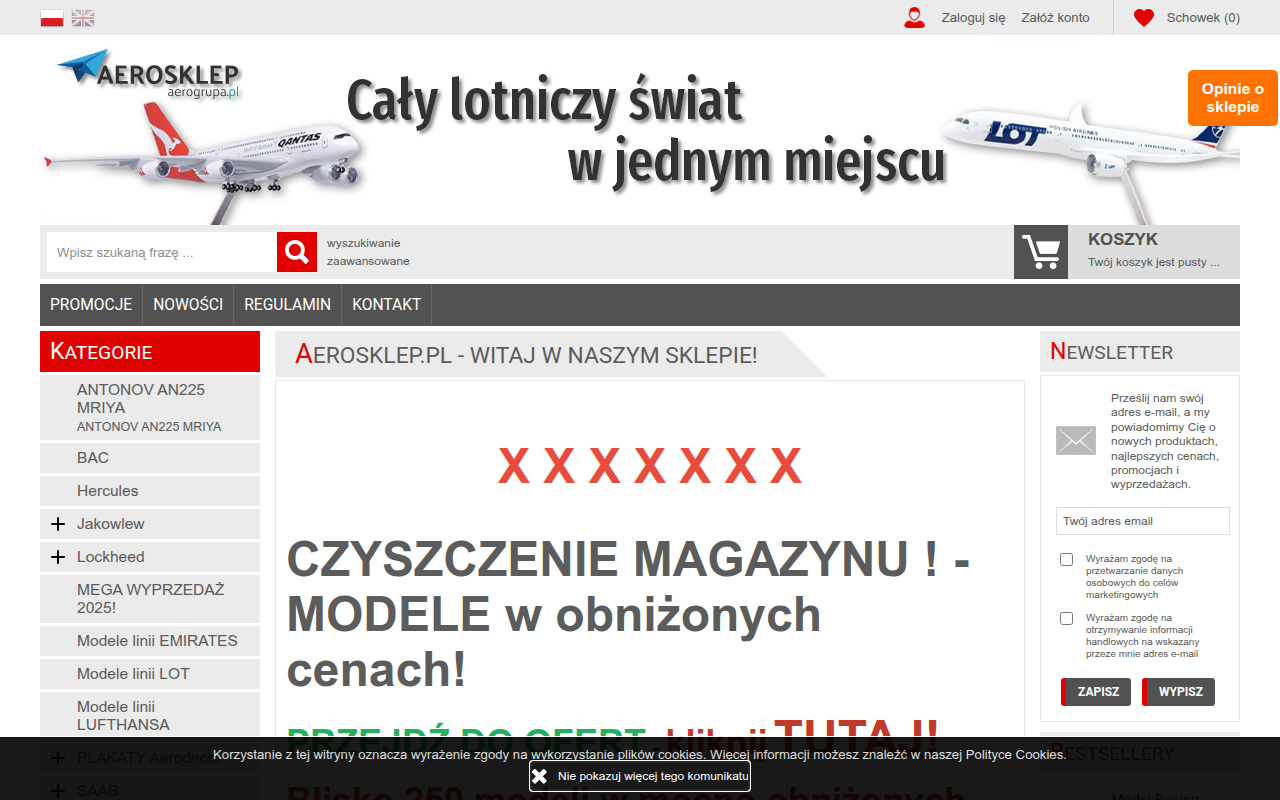The width and height of the screenshot is (1280, 800).
Task: Click the Opinie o sklepie button
Action: tap(1233, 98)
